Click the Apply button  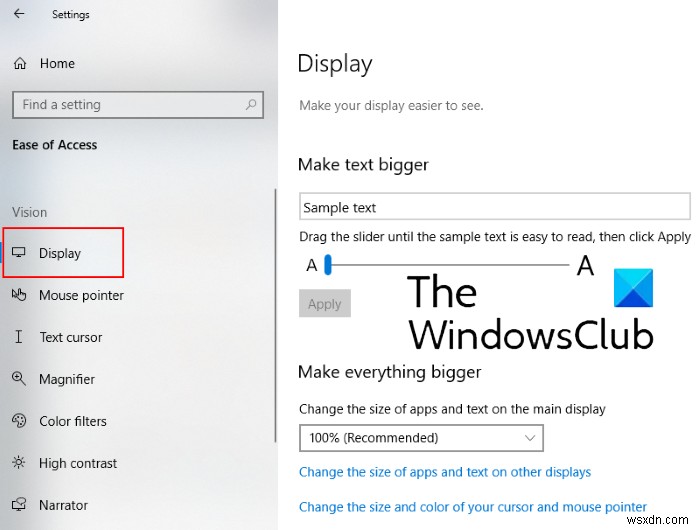[325, 303]
